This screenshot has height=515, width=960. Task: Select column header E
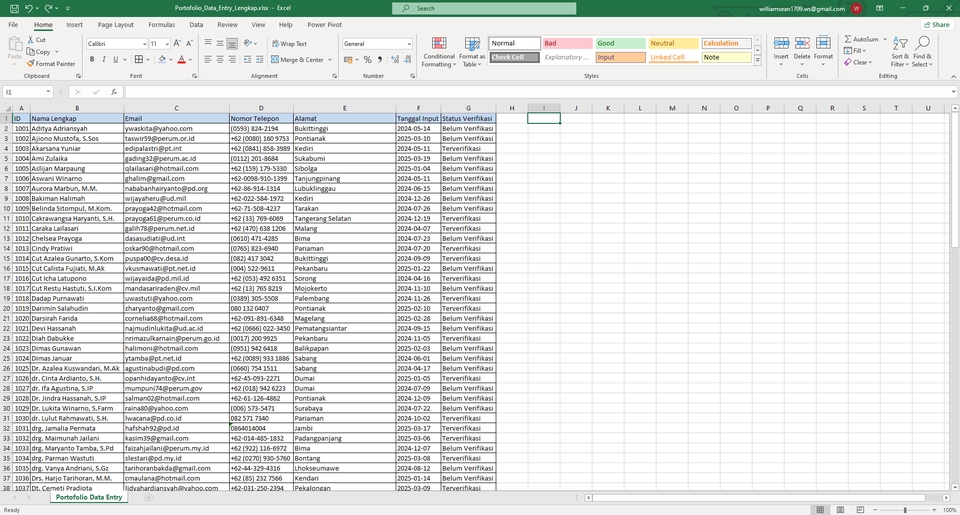click(x=344, y=108)
